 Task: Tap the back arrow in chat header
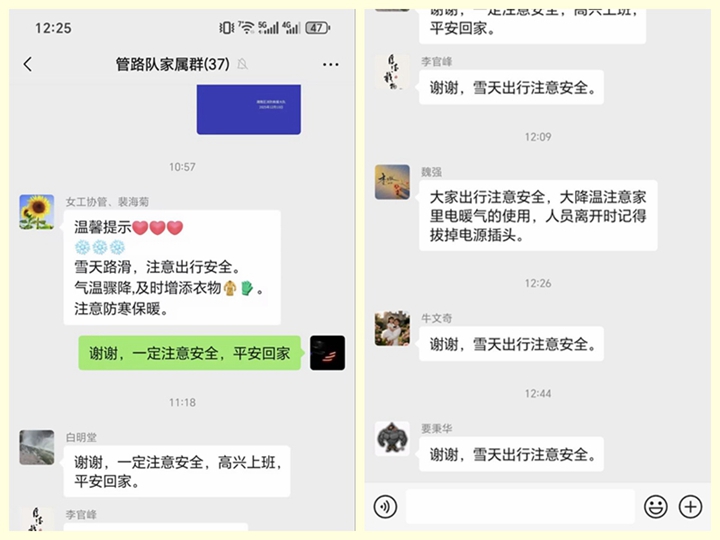pos(28,64)
